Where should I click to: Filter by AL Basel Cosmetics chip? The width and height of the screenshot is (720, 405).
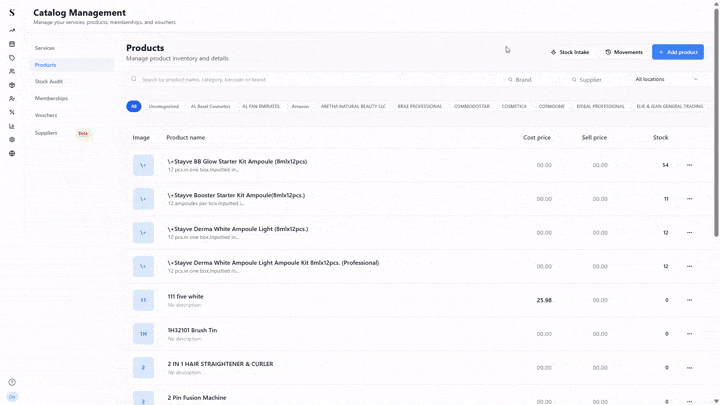pos(210,106)
